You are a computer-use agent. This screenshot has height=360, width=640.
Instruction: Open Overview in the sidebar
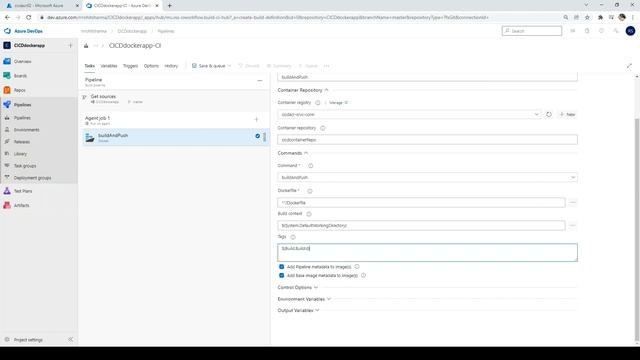pyautogui.click(x=22, y=61)
